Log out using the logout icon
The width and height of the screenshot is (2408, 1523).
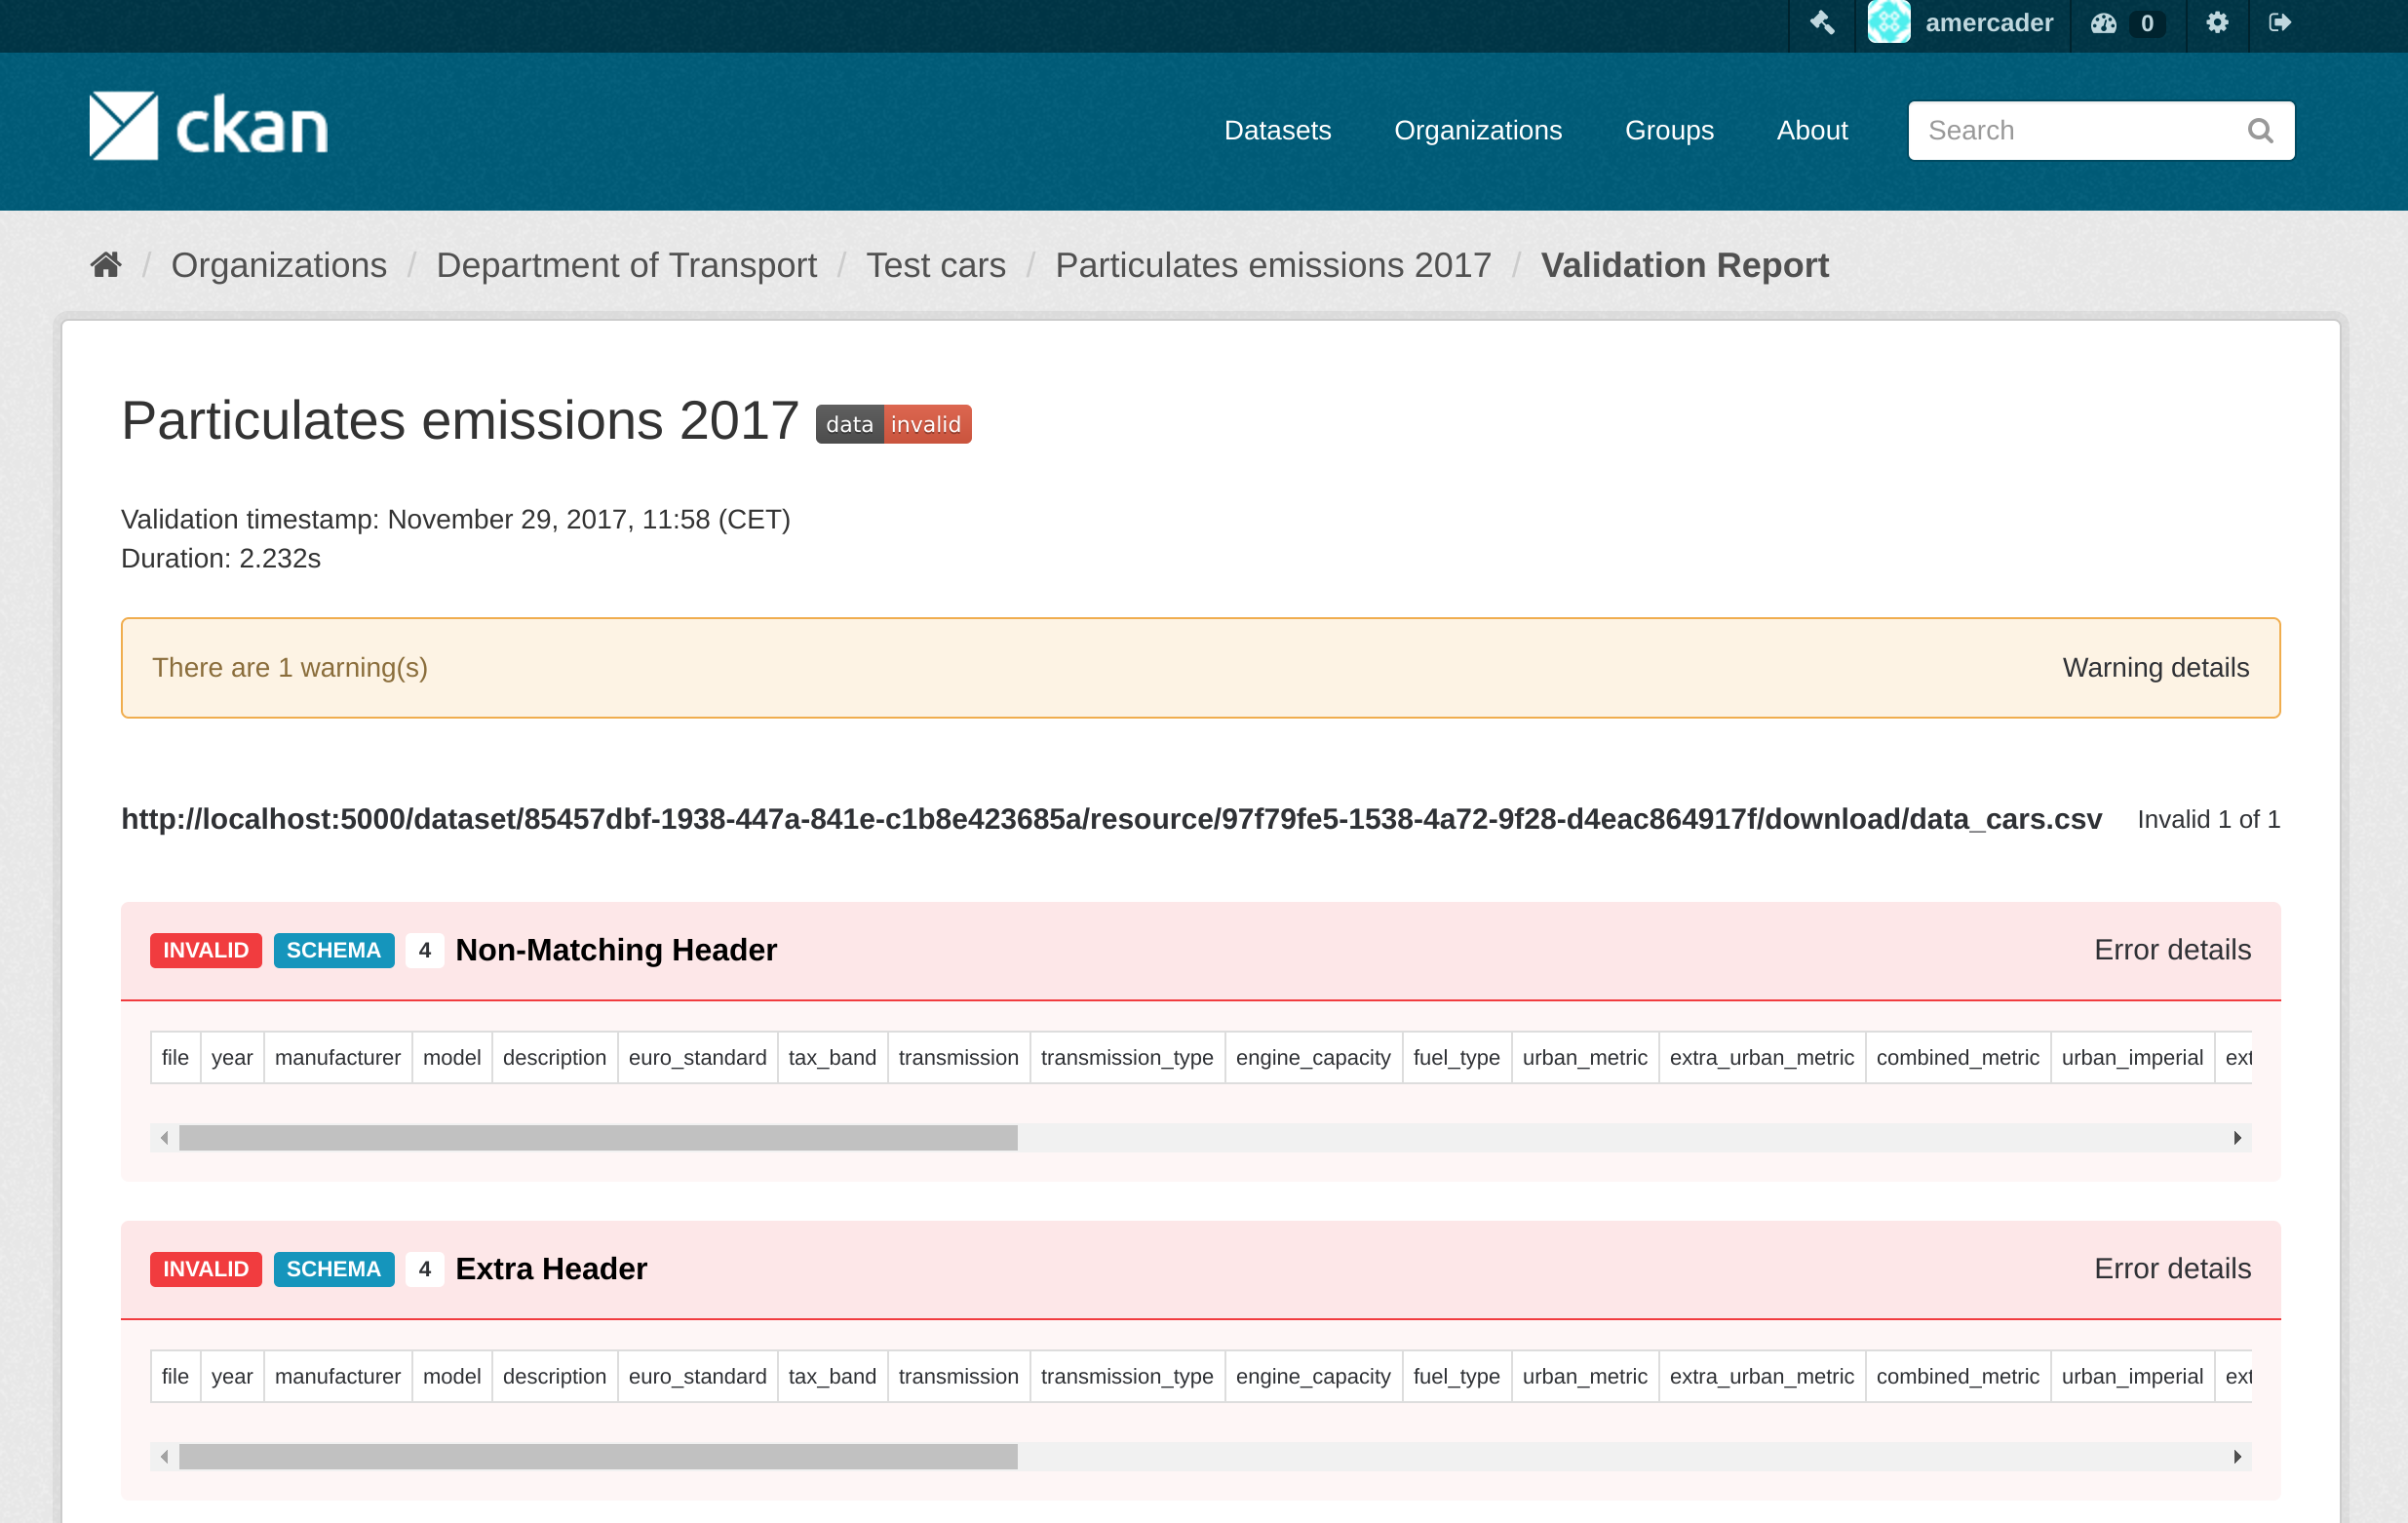point(2281,22)
